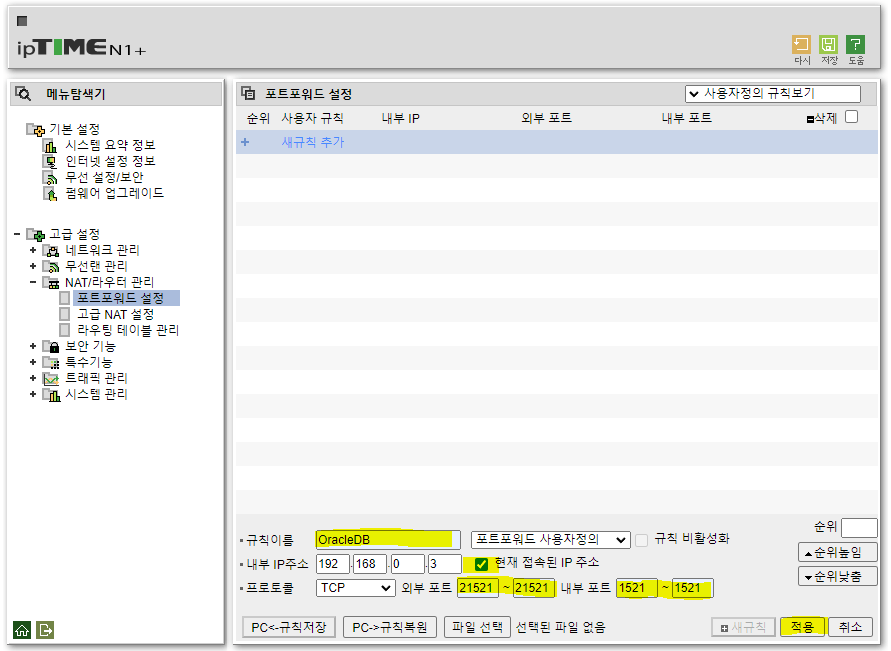Click the 특수기능 icon
891x651 pixels.
coord(51,362)
